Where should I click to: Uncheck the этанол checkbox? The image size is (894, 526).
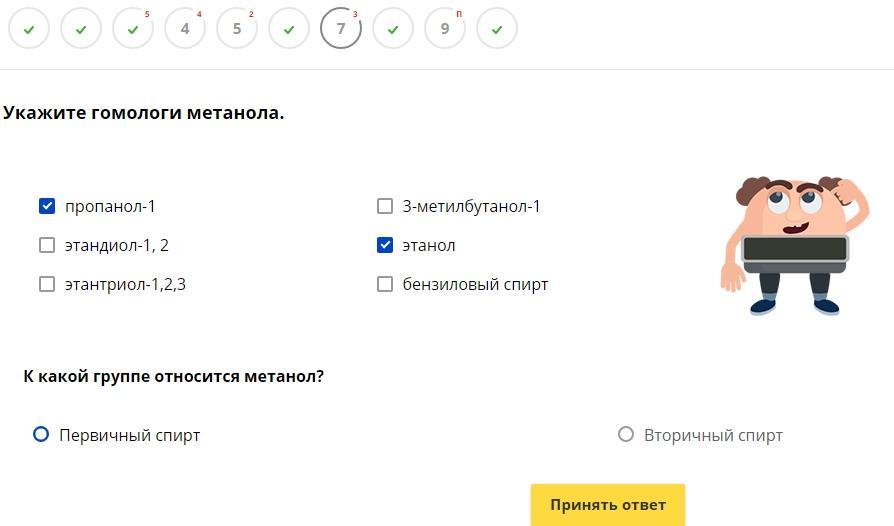coord(385,245)
